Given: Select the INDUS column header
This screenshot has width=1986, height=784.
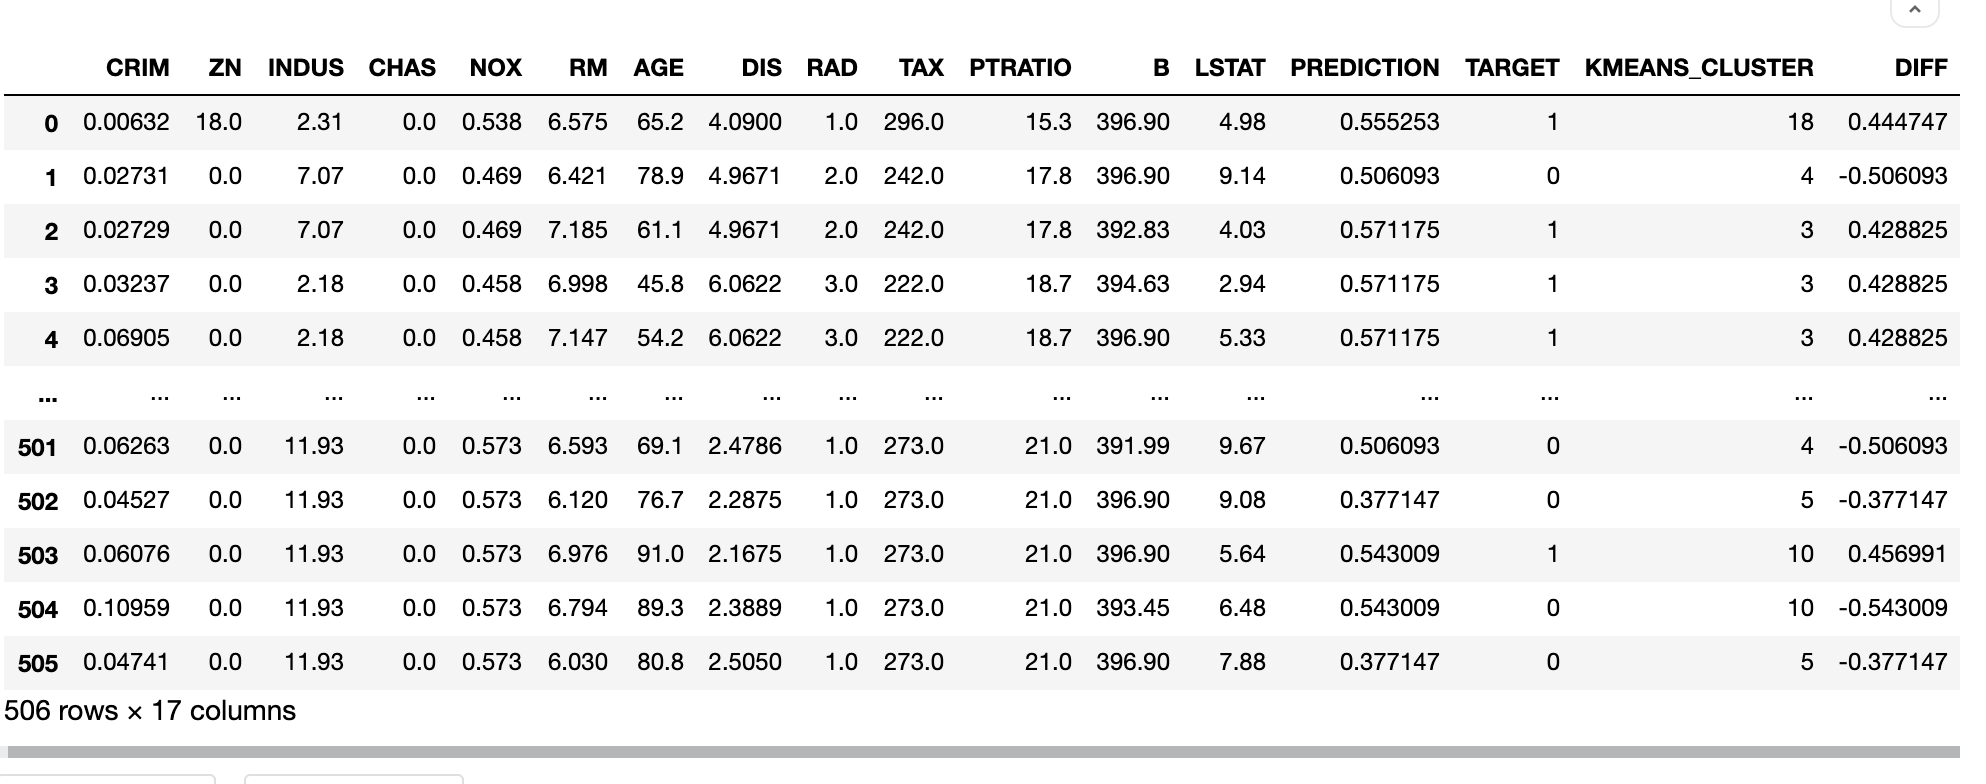Looking at the screenshot, I should point(305,68).
